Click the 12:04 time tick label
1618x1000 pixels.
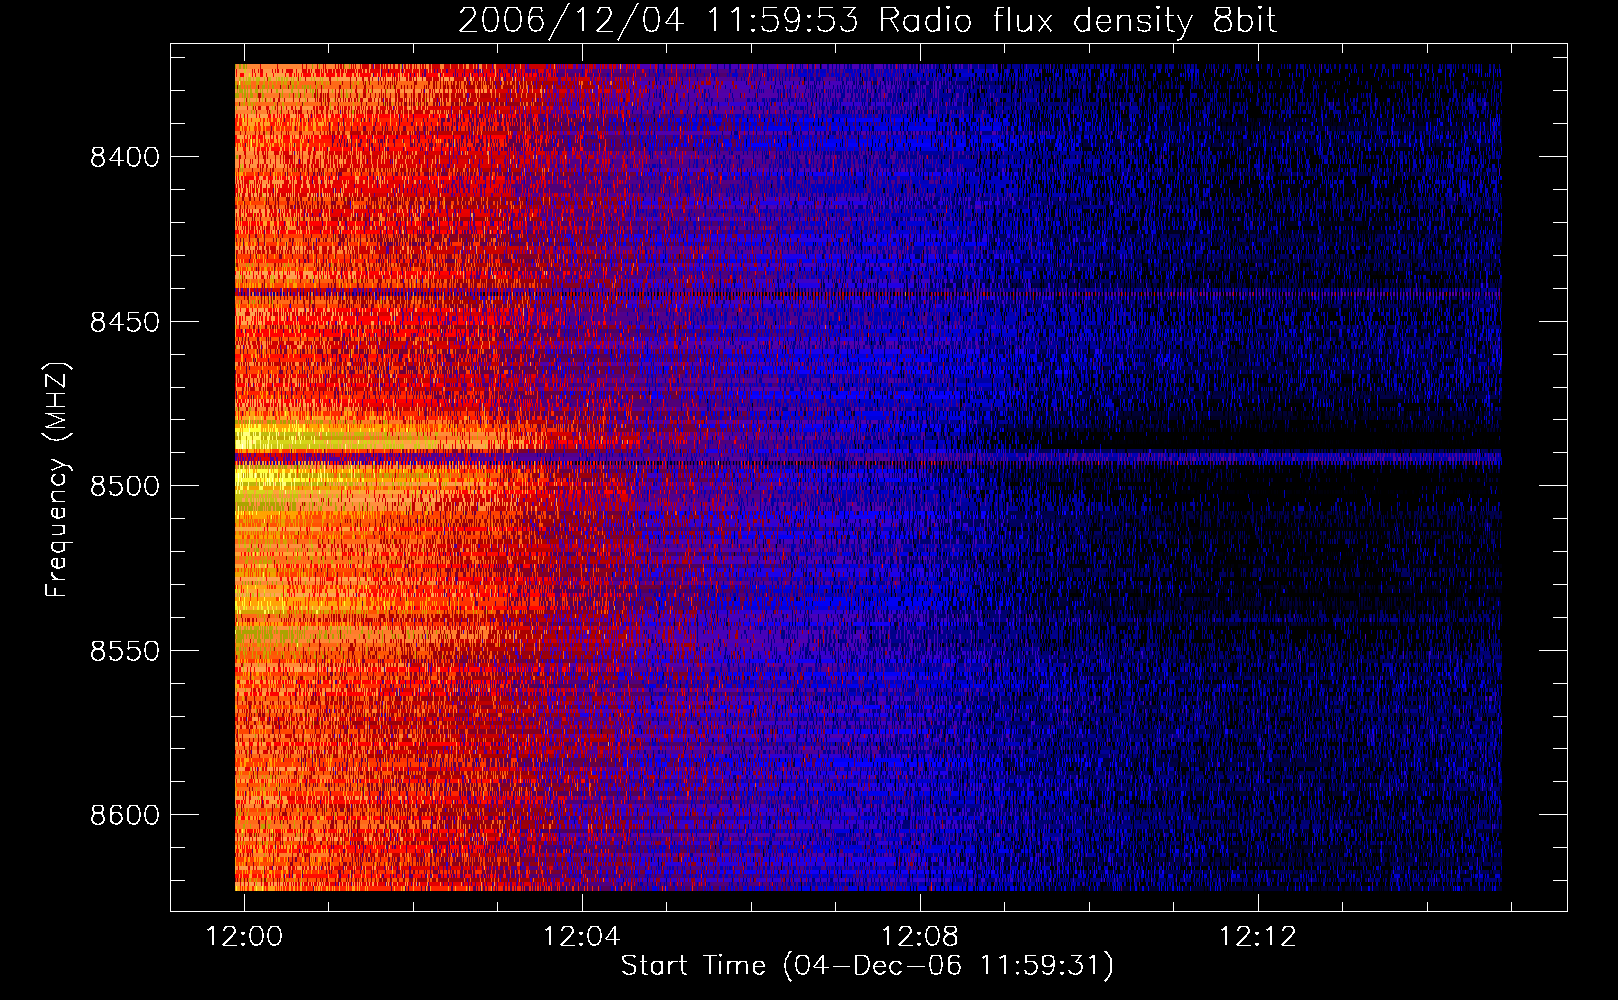[x=581, y=936]
